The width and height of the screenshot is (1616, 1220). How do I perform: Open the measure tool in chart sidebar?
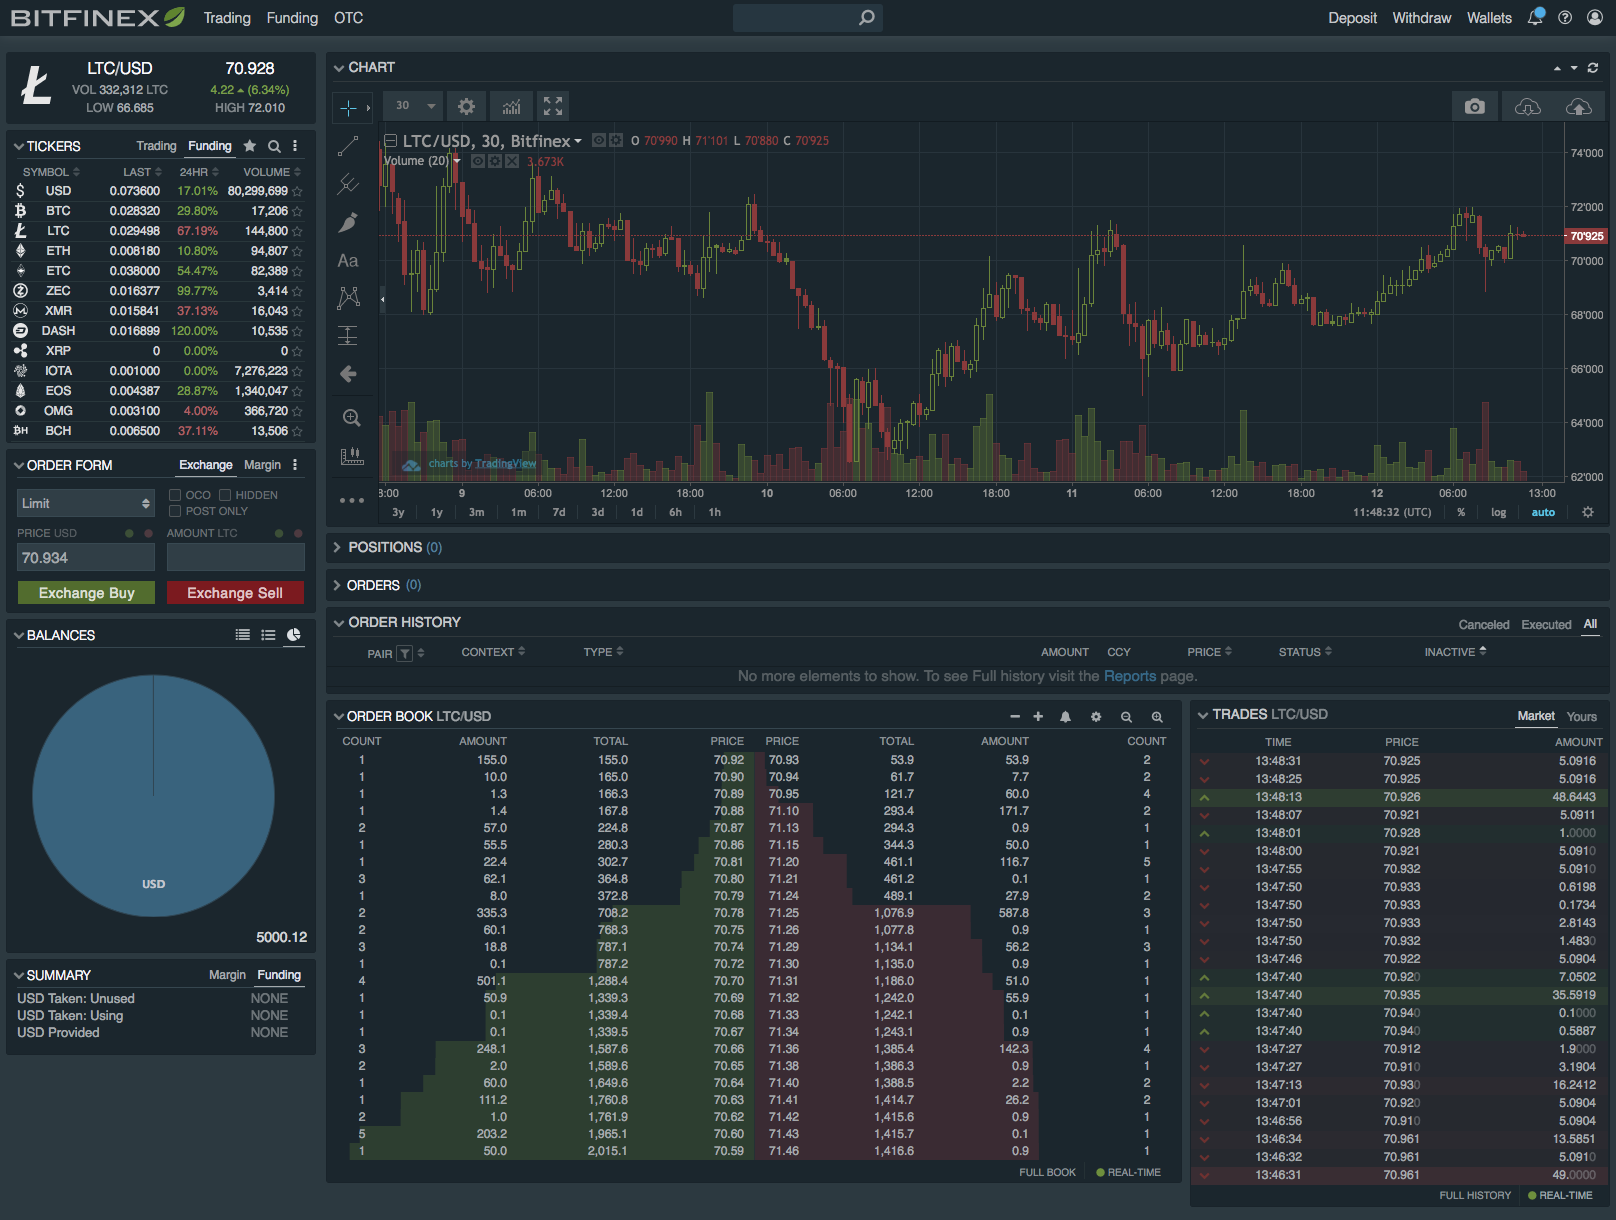[x=351, y=456]
